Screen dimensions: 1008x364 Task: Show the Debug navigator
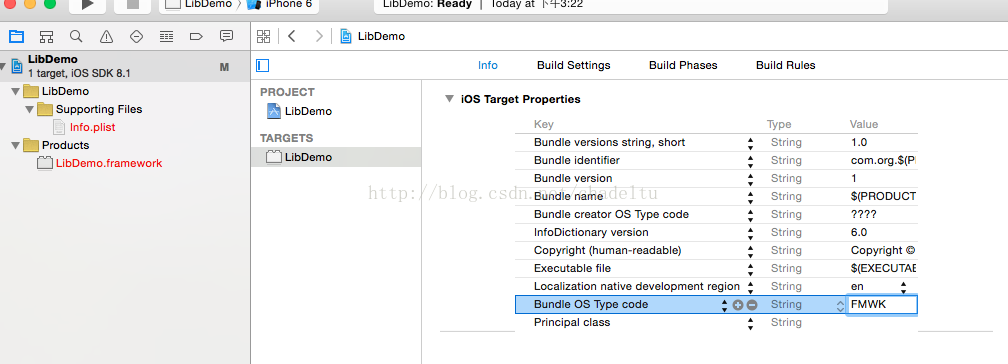[166, 36]
